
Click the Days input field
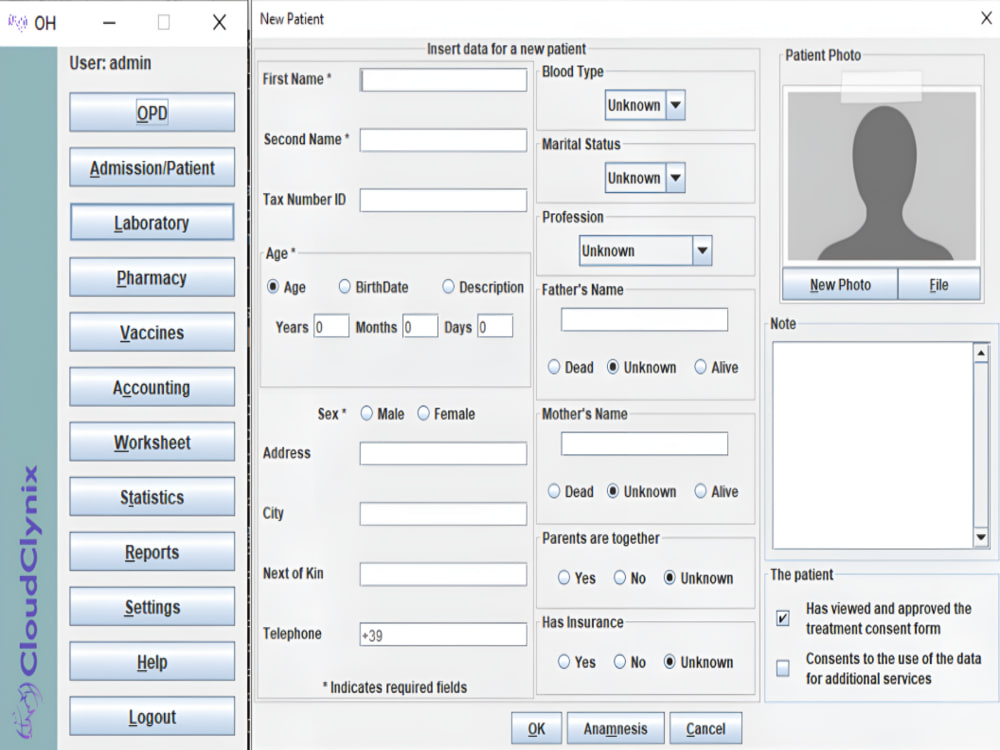coord(495,327)
